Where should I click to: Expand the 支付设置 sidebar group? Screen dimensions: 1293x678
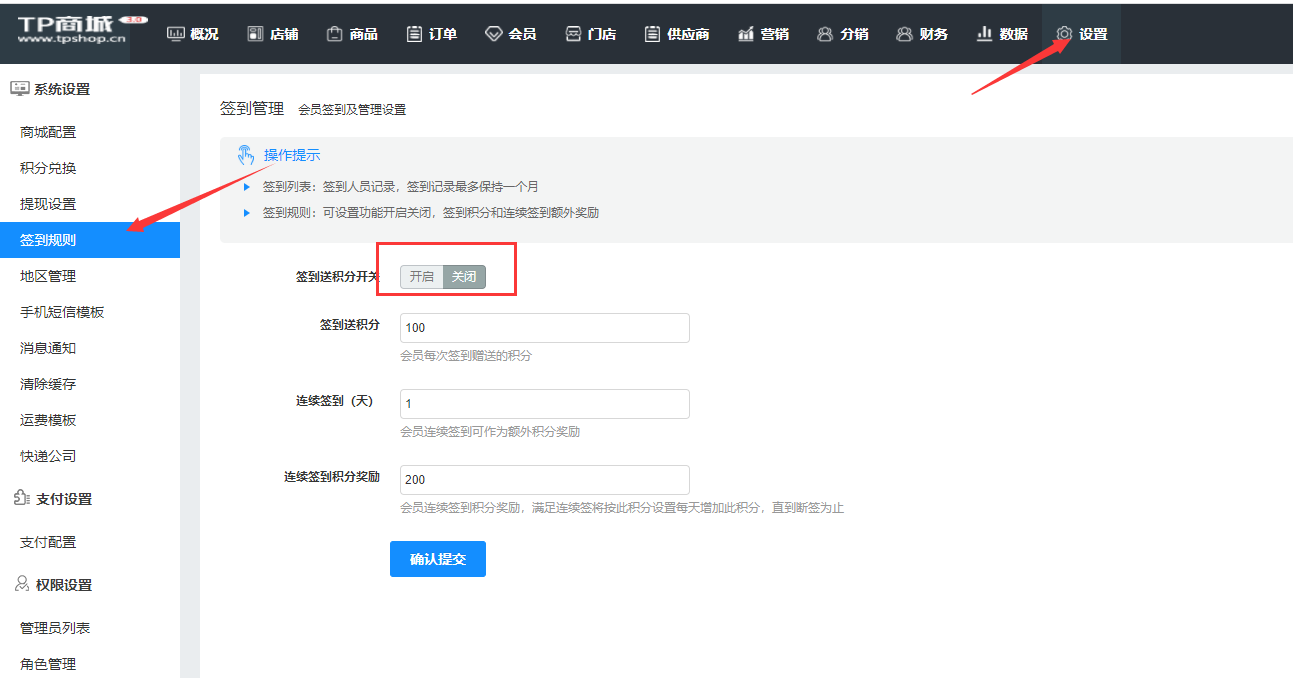[x=62, y=498]
